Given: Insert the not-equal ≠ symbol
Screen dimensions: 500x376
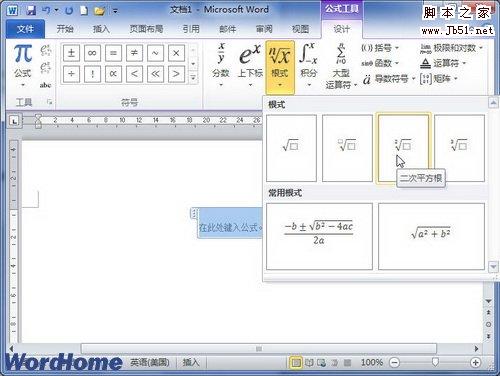Looking at the screenshot, I should [x=134, y=53].
